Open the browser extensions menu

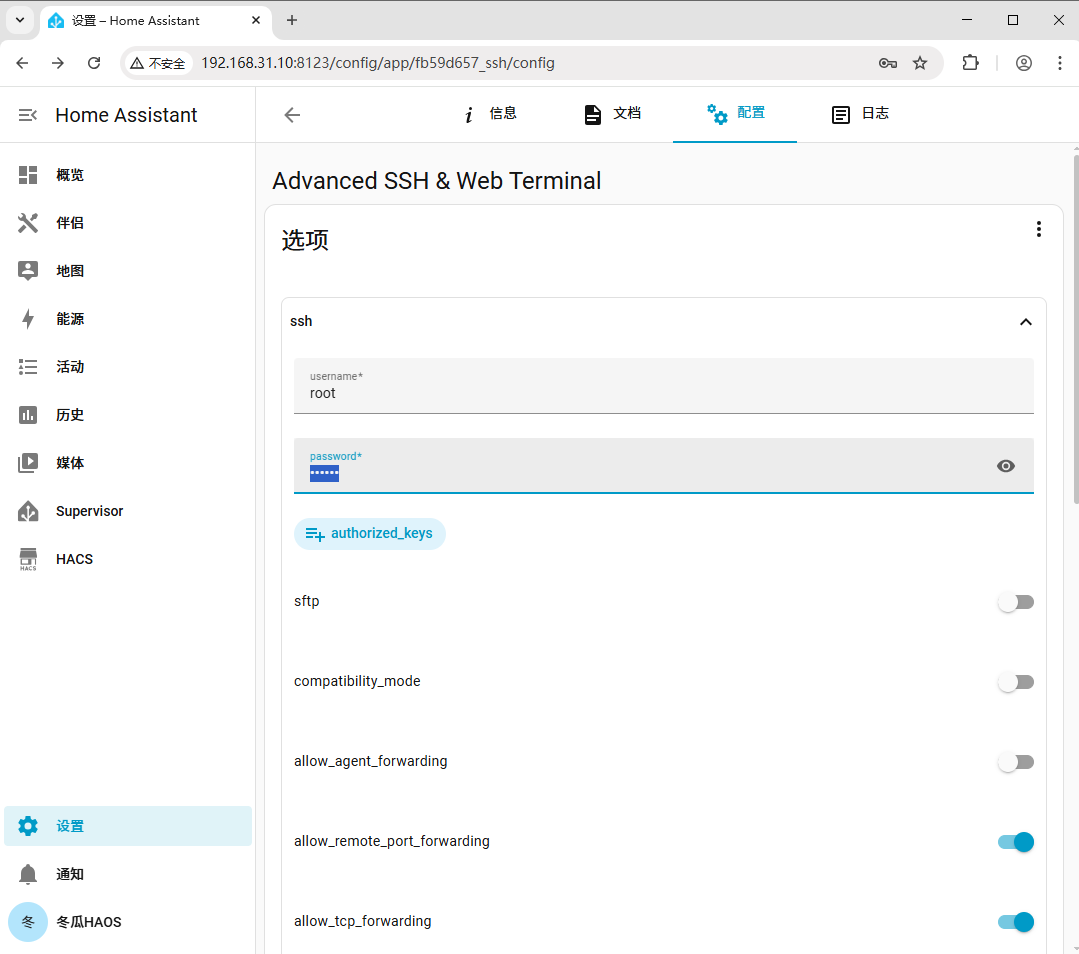pos(970,63)
